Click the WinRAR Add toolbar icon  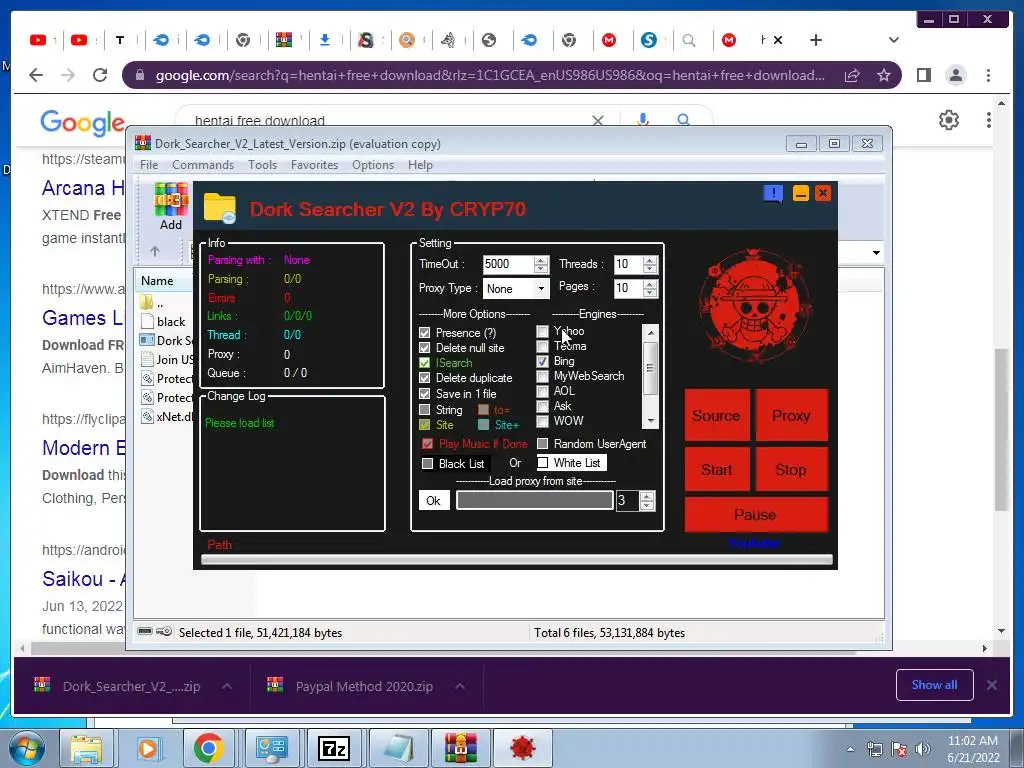[171, 207]
